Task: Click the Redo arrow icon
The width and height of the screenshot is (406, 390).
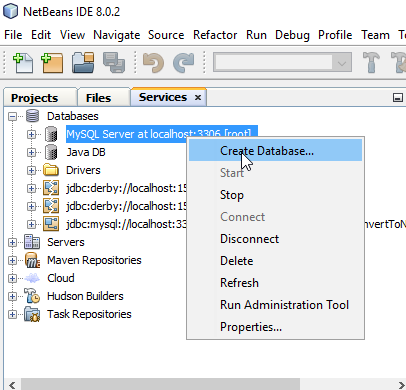Action: pos(183,63)
